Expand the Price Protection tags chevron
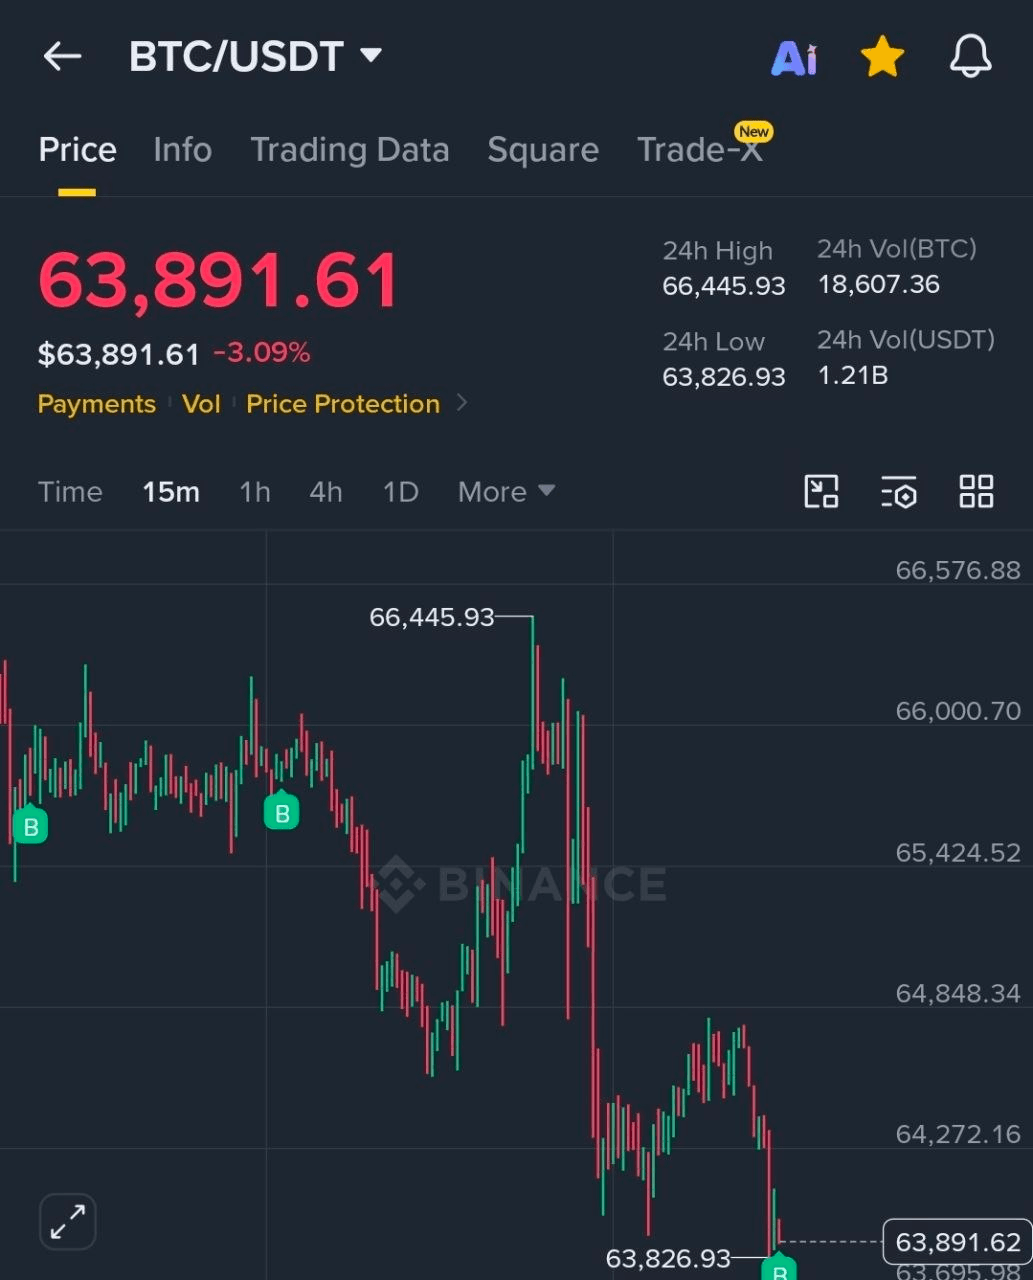The width and height of the screenshot is (1033, 1280). [461, 403]
